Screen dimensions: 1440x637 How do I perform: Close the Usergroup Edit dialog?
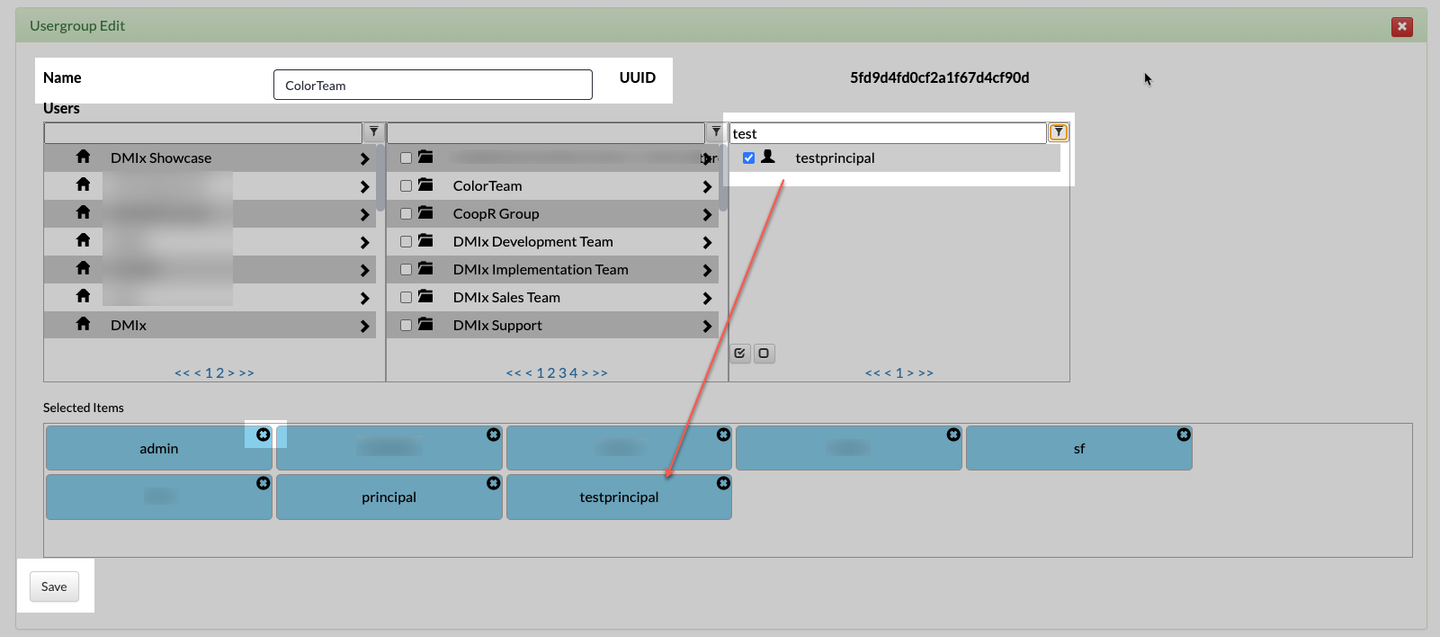point(1402,27)
